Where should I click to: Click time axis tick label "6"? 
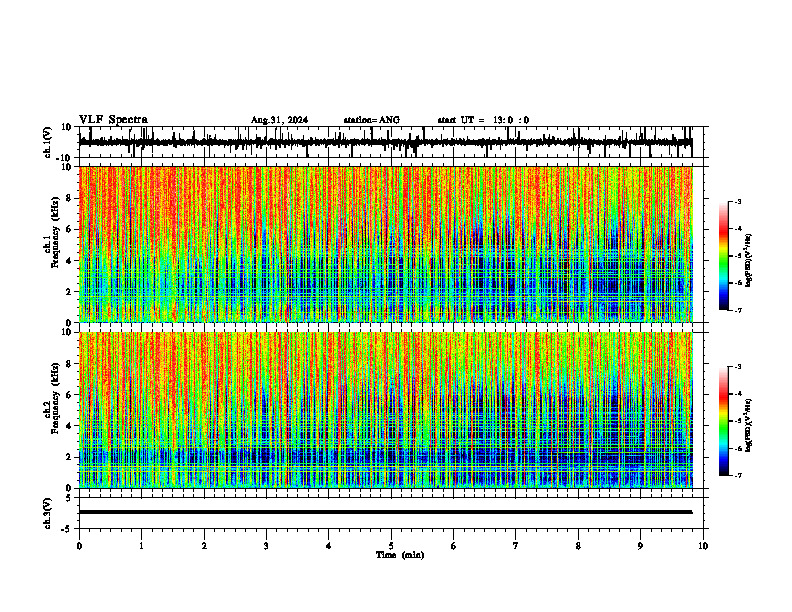[454, 546]
